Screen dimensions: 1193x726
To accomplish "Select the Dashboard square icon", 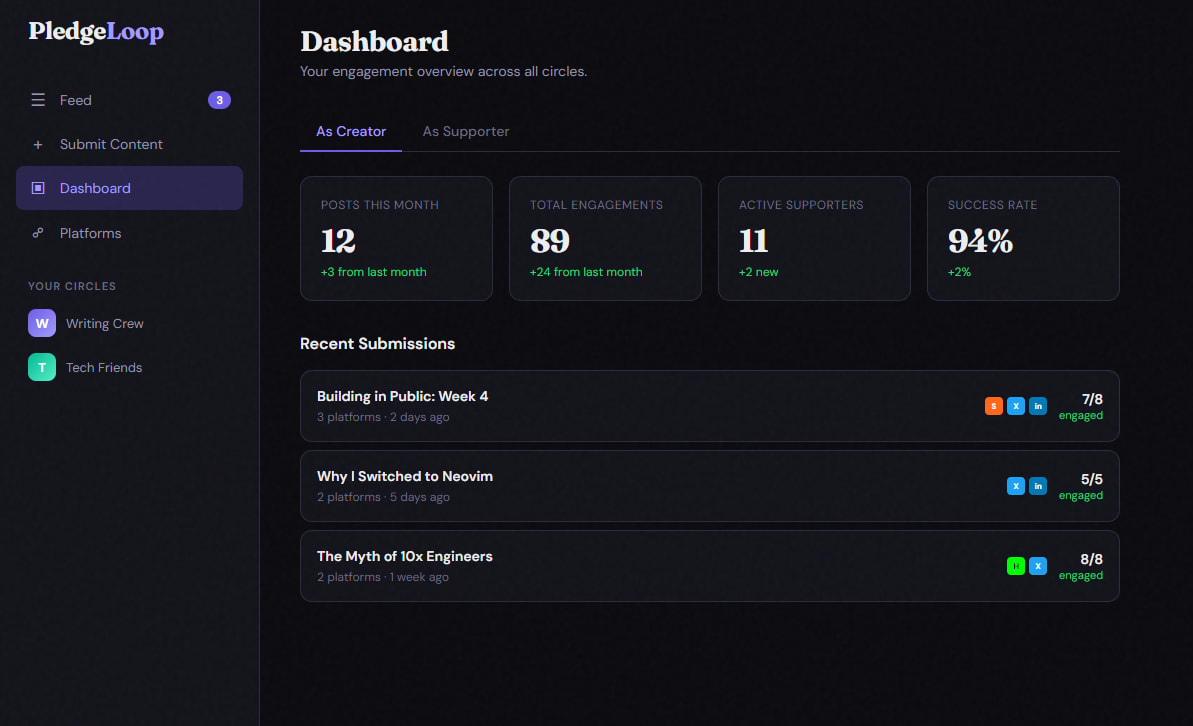I will (x=38, y=188).
